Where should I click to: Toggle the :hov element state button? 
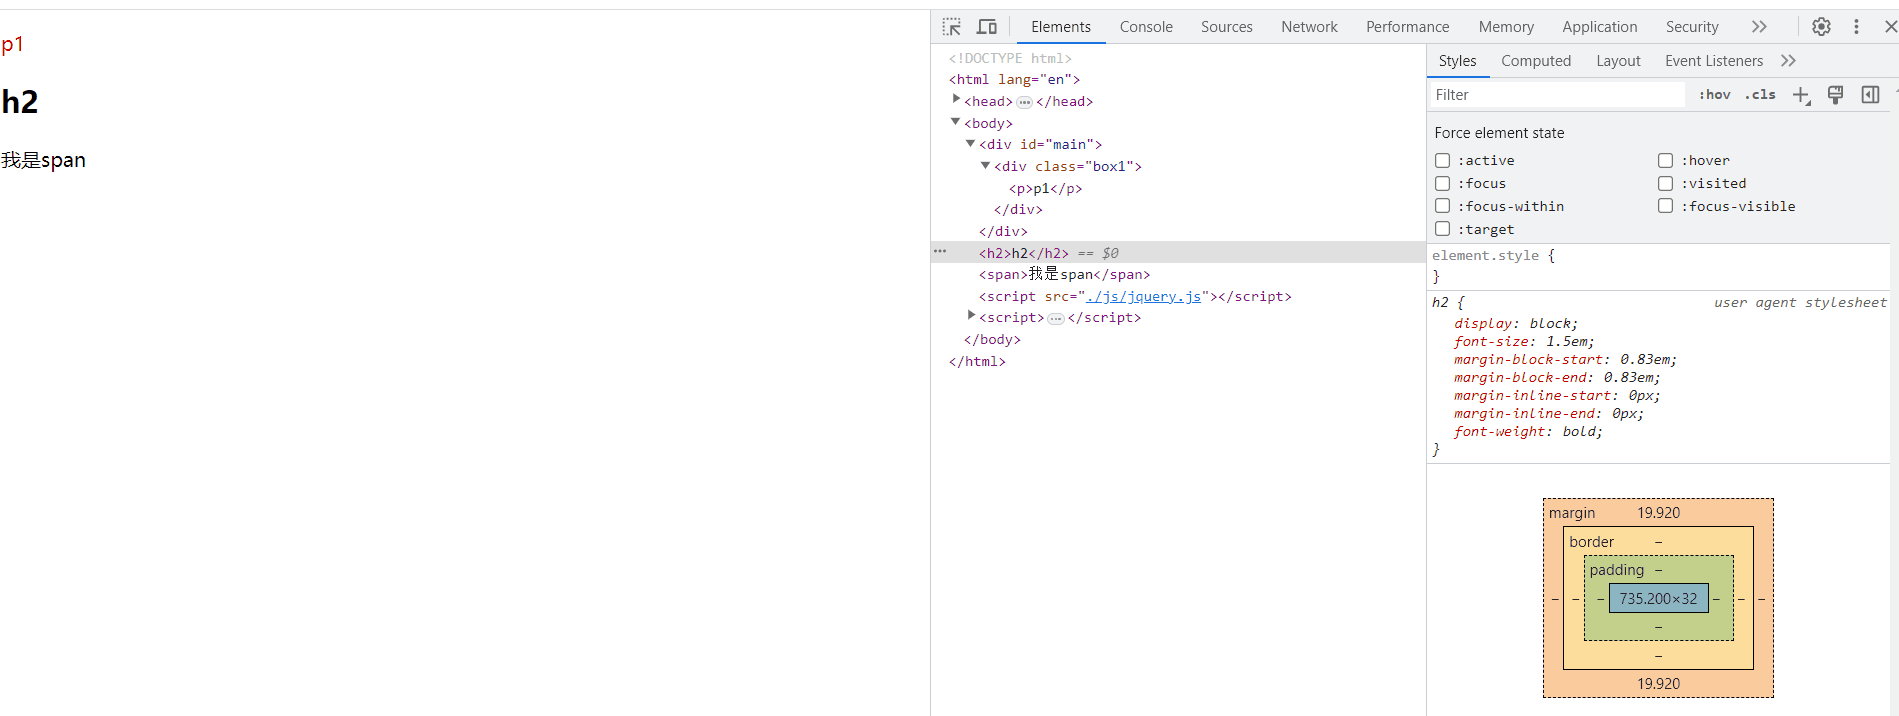coord(1715,95)
